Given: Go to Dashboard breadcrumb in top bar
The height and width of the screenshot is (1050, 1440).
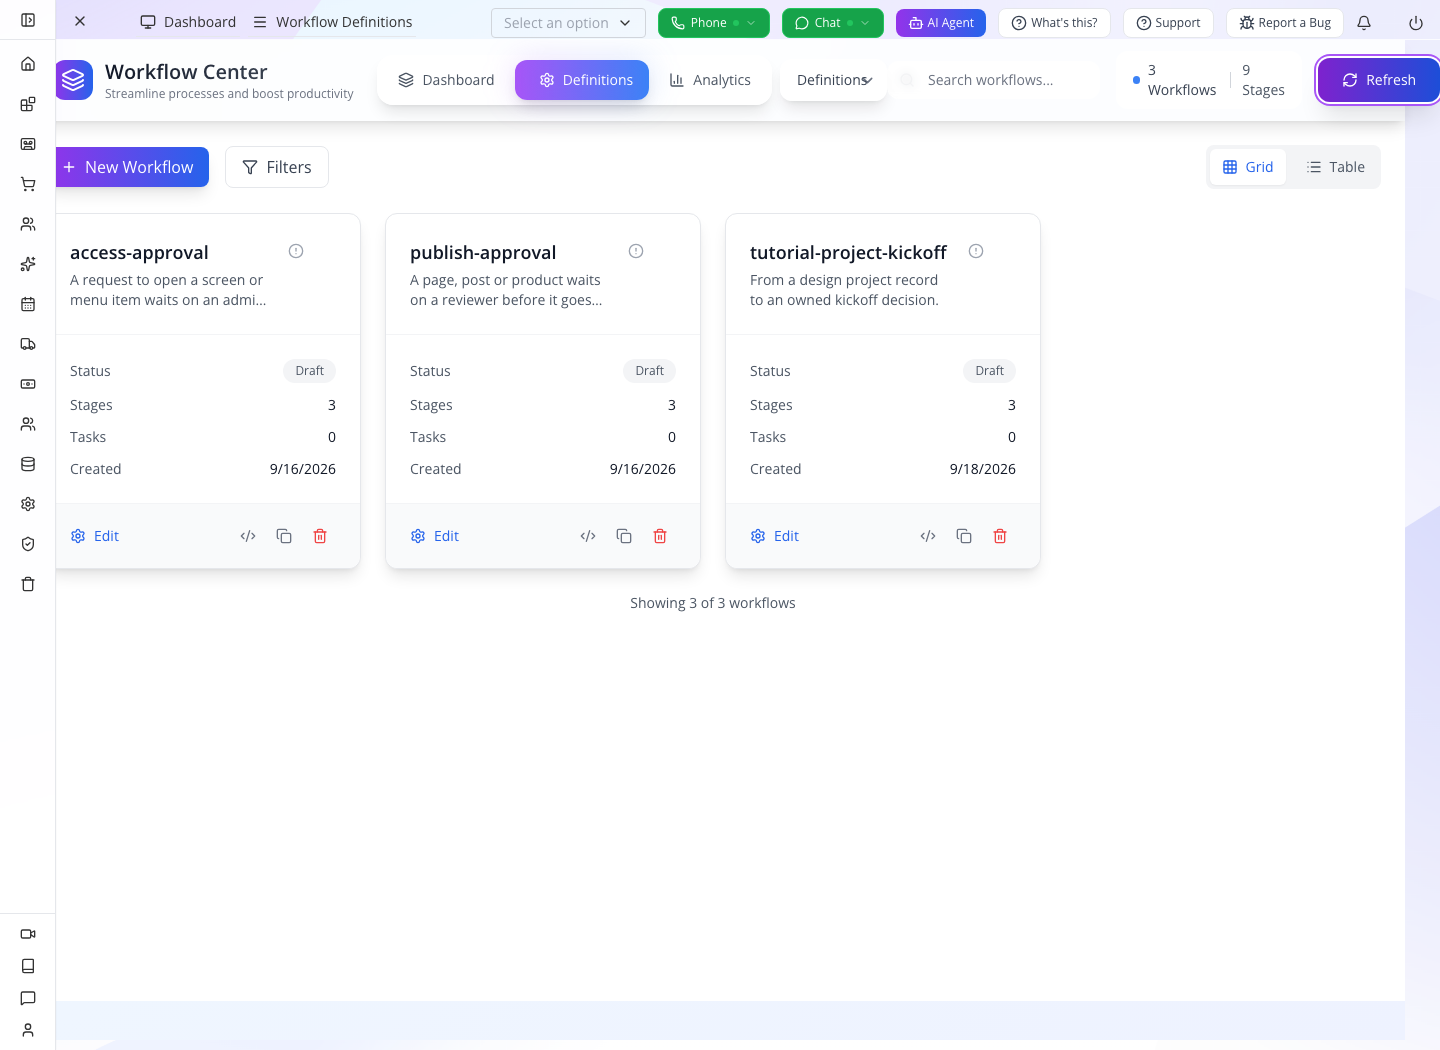Looking at the screenshot, I should coord(188,22).
